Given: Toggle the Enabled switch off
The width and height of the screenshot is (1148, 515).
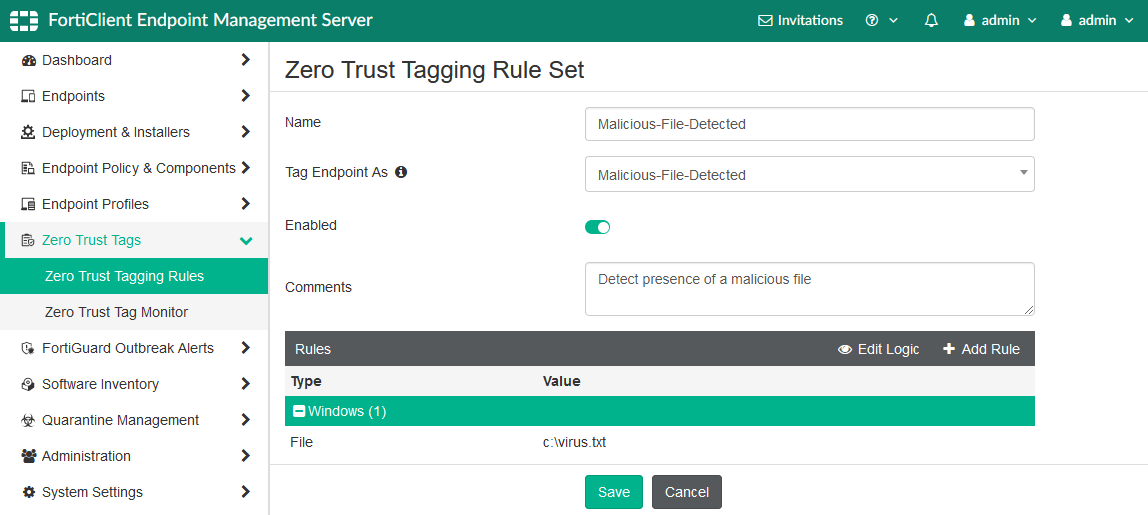Looking at the screenshot, I should (x=597, y=227).
